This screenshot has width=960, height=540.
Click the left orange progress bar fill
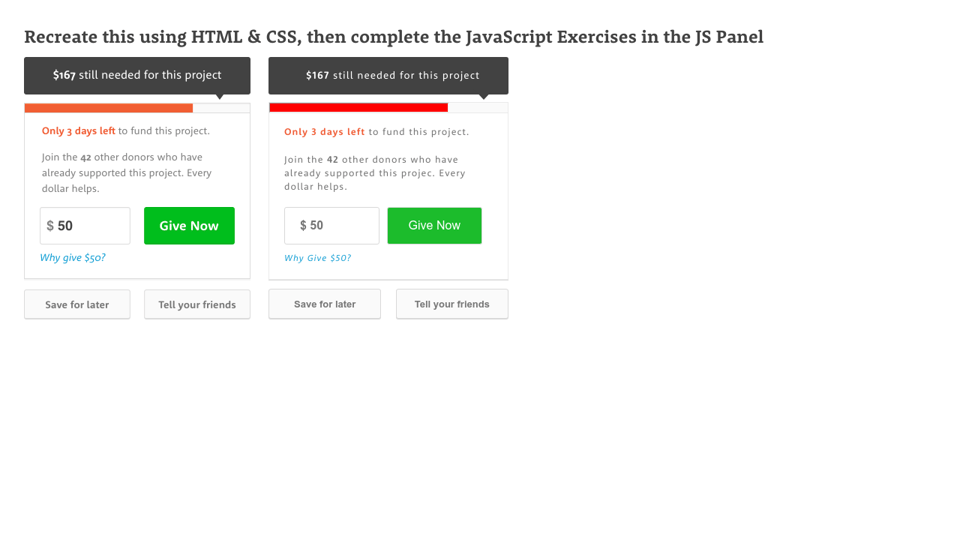pos(108,108)
